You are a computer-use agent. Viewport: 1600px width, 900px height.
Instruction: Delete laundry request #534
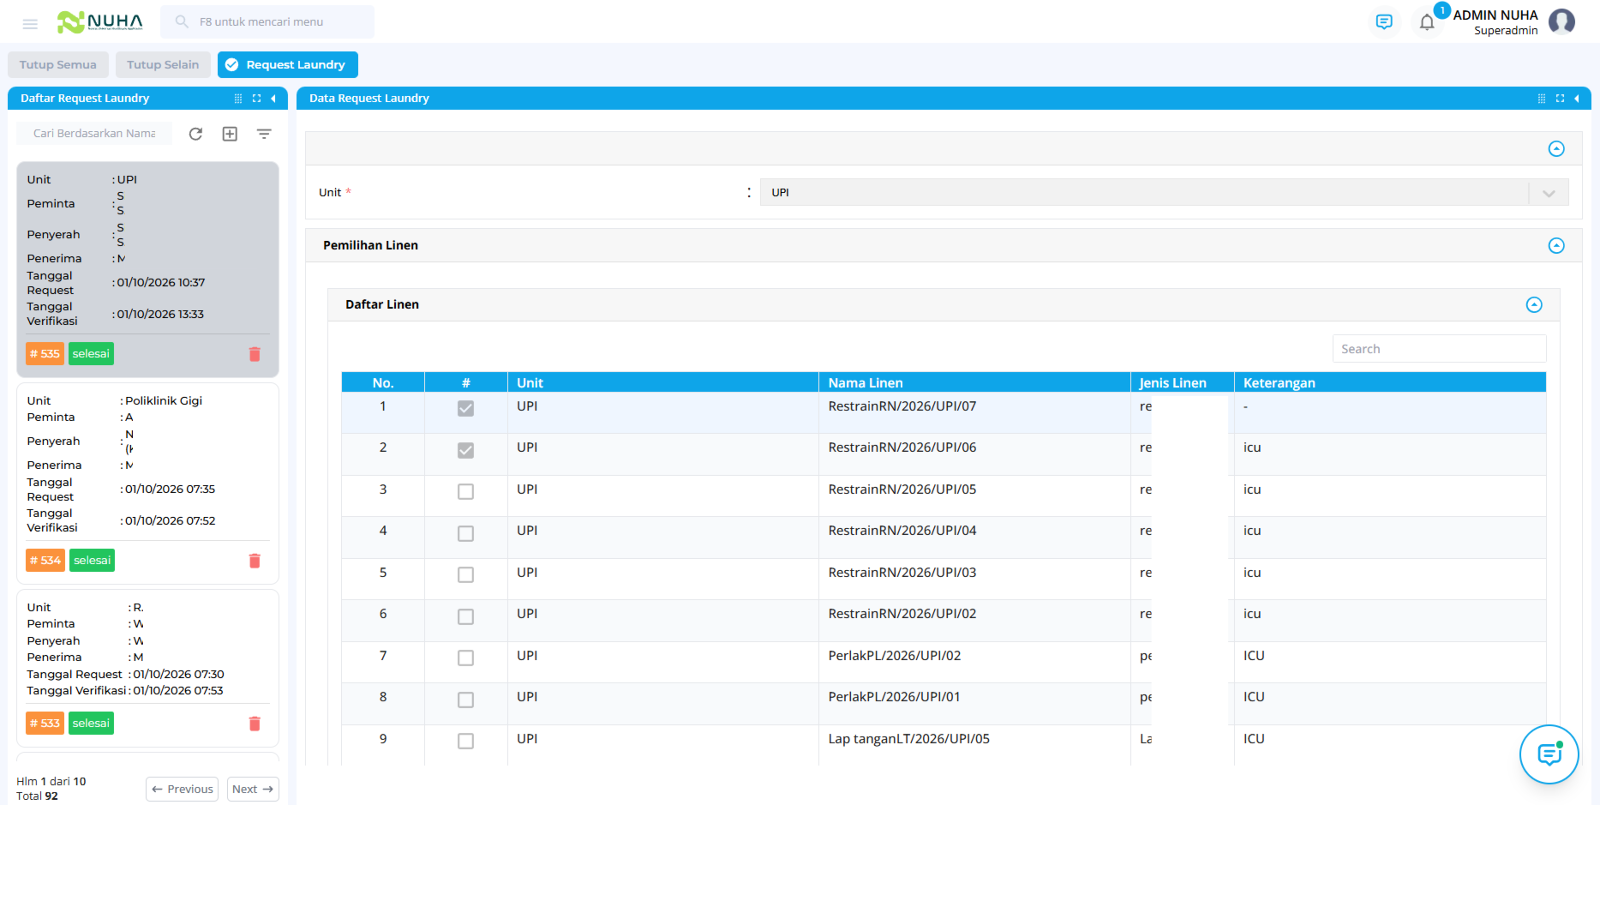pos(255,561)
